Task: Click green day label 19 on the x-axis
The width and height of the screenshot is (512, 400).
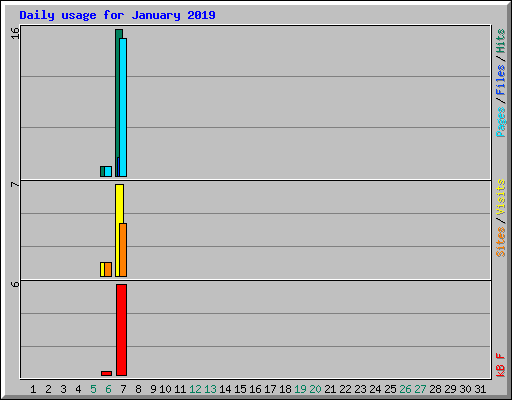Action: click(x=300, y=389)
